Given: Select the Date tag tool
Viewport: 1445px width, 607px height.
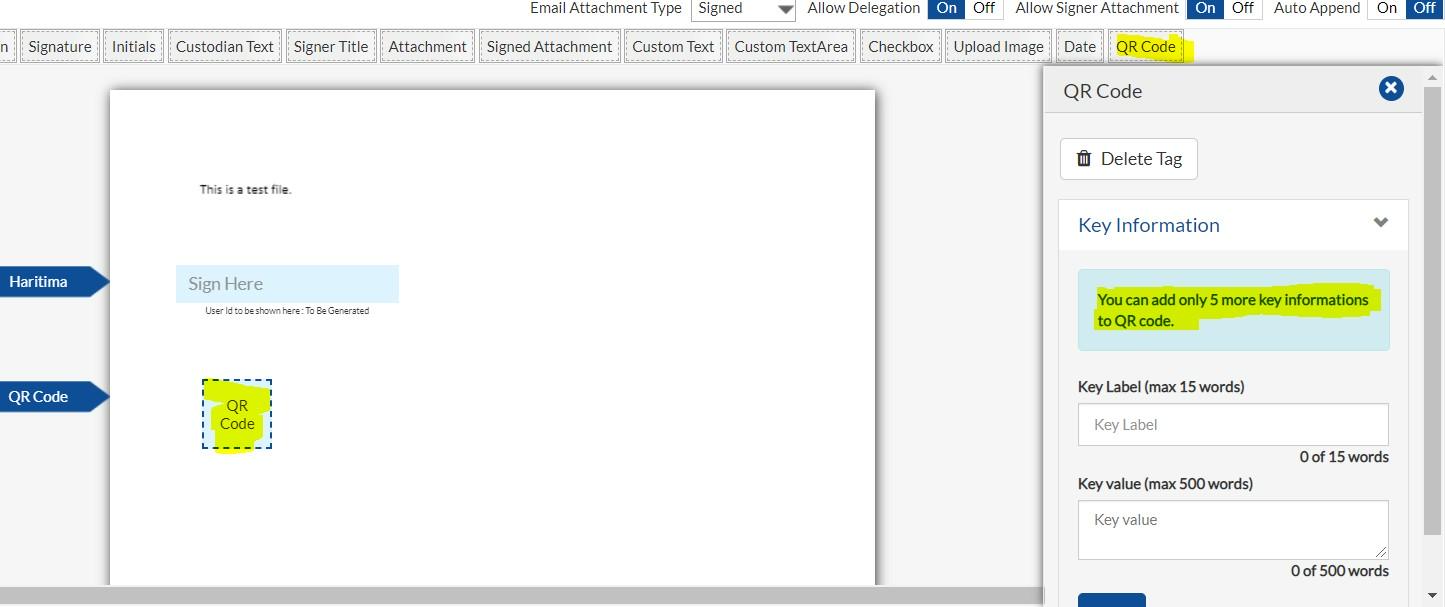Looking at the screenshot, I should pyautogui.click(x=1080, y=46).
